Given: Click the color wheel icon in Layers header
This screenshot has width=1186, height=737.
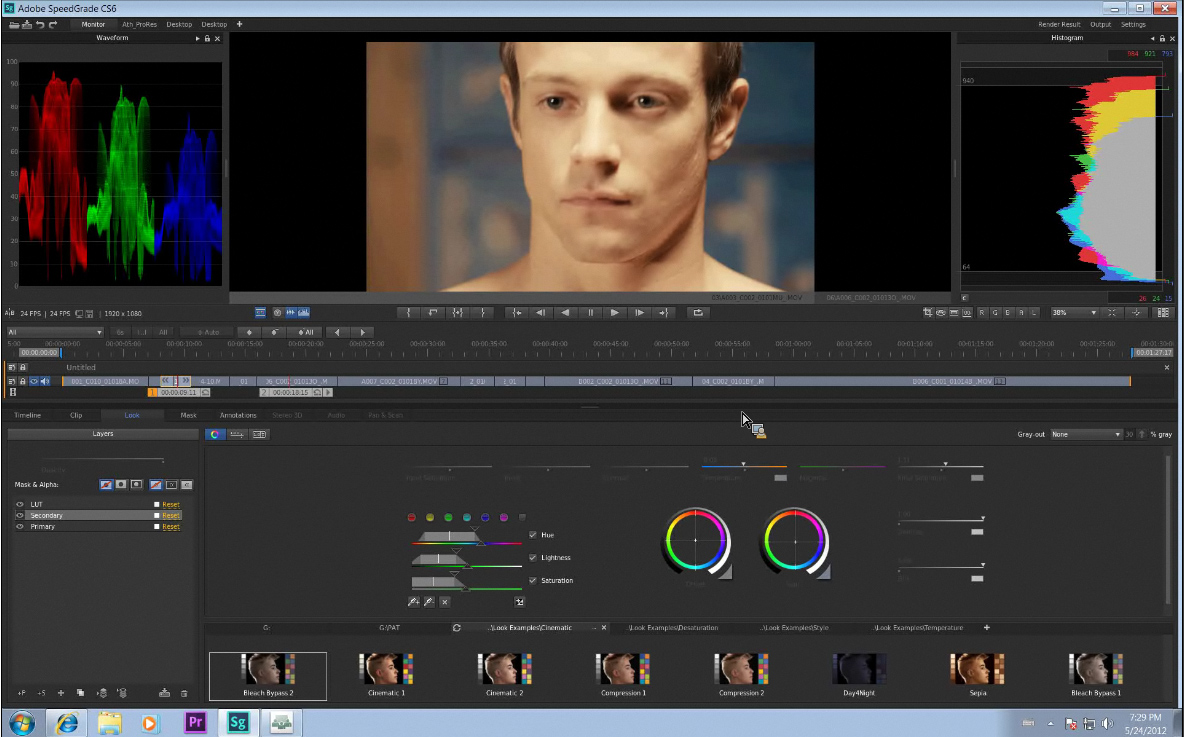Looking at the screenshot, I should (x=215, y=434).
